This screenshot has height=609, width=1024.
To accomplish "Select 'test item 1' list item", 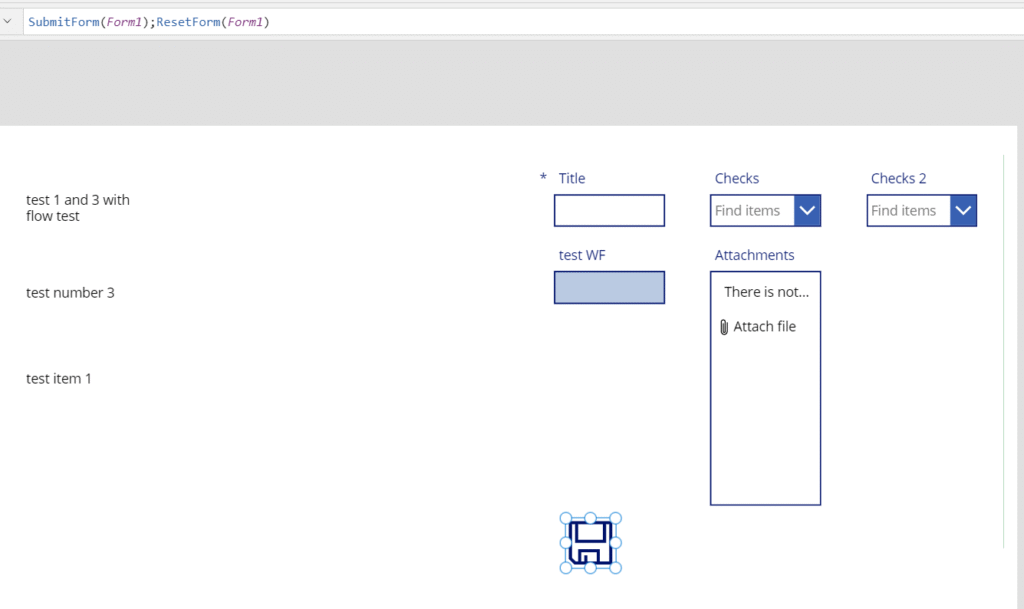I will (x=59, y=379).
